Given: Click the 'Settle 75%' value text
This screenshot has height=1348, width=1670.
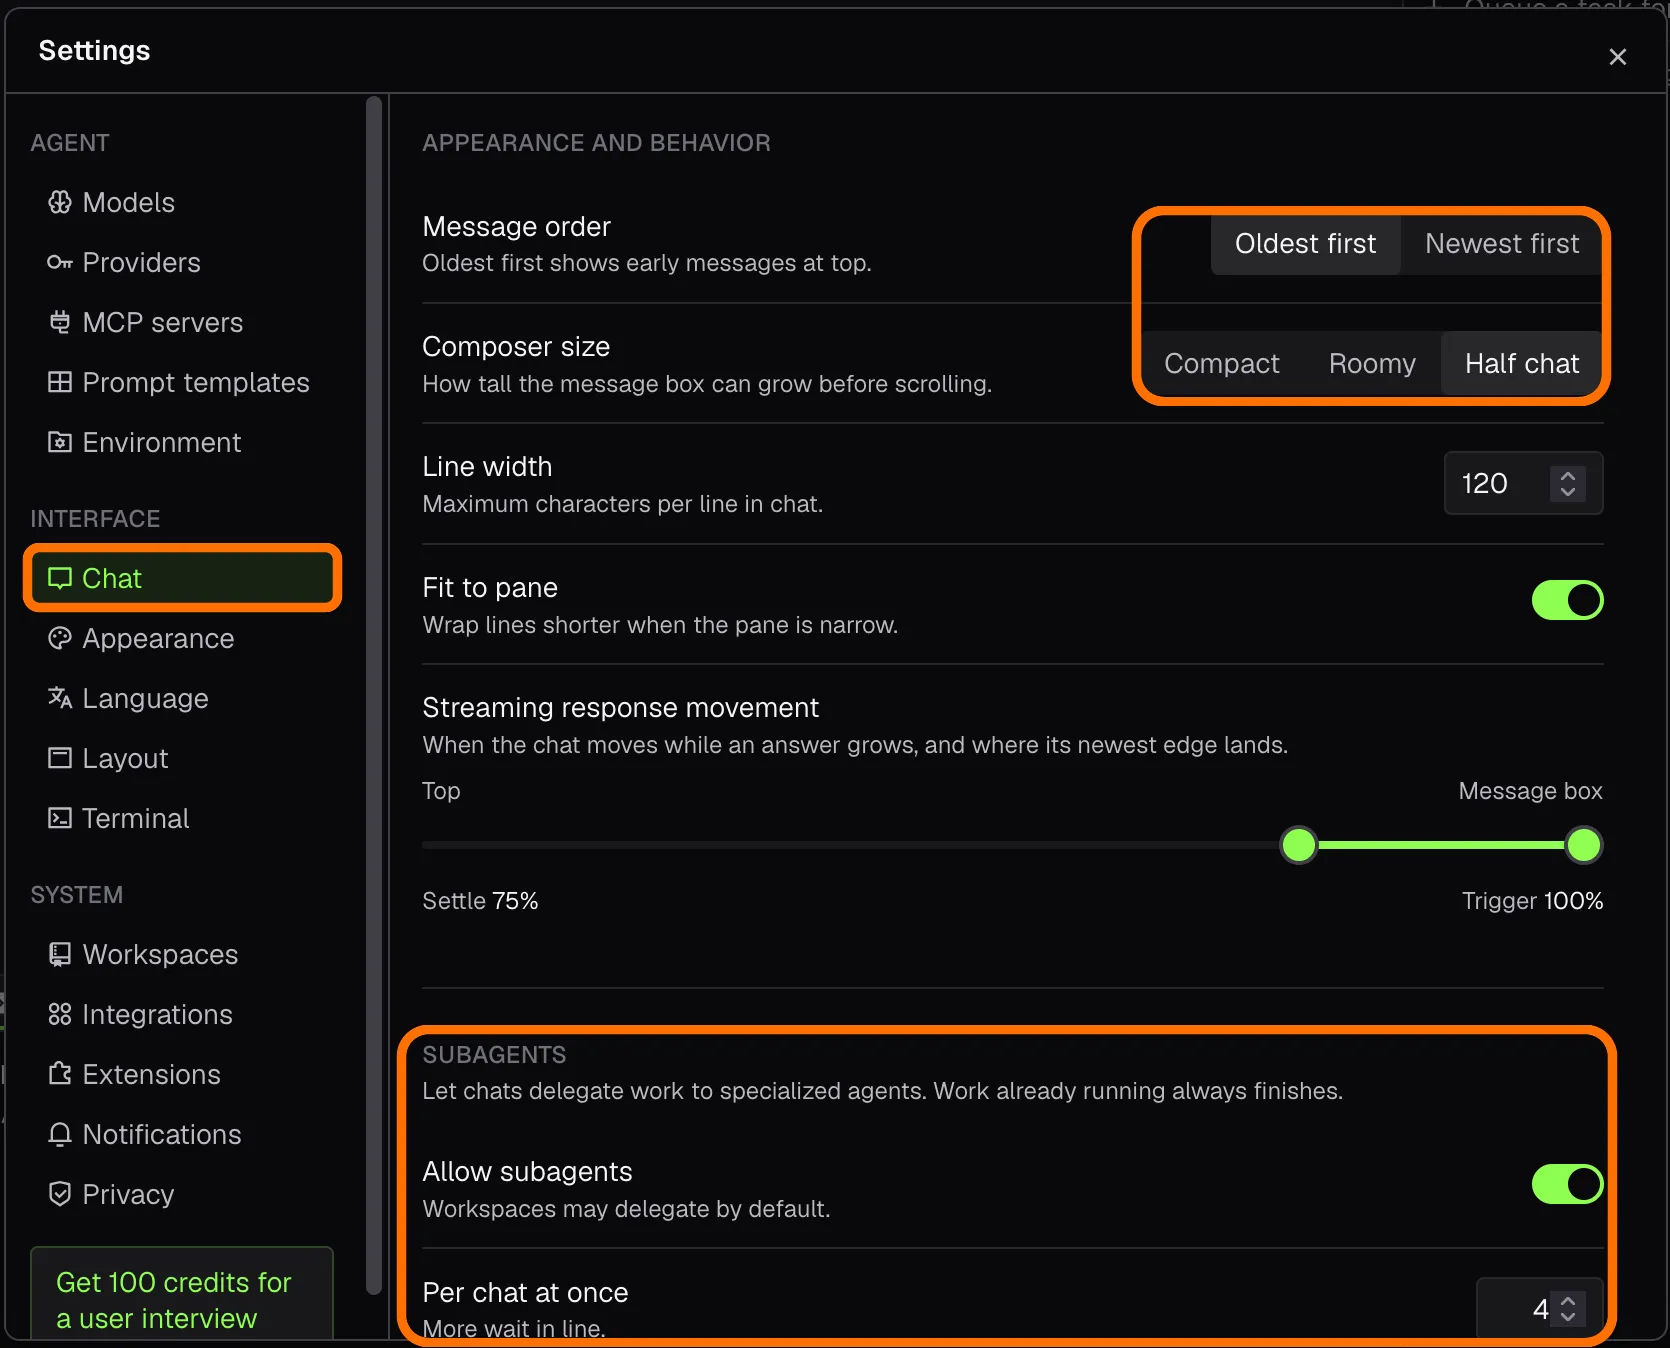Looking at the screenshot, I should coord(480,901).
